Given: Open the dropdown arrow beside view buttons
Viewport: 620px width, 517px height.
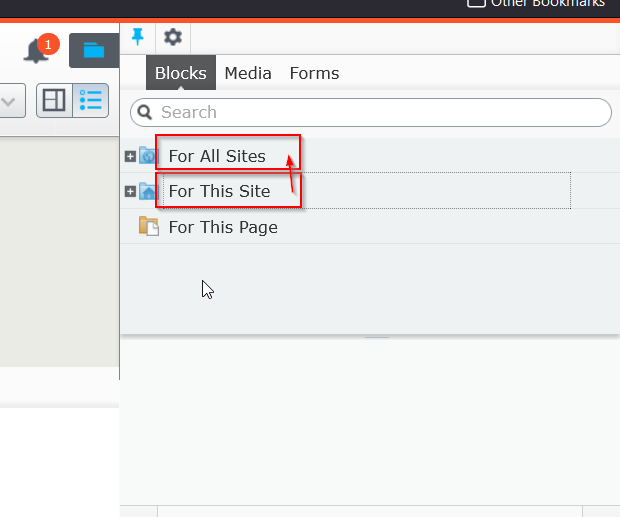Looking at the screenshot, I should coord(9,101).
